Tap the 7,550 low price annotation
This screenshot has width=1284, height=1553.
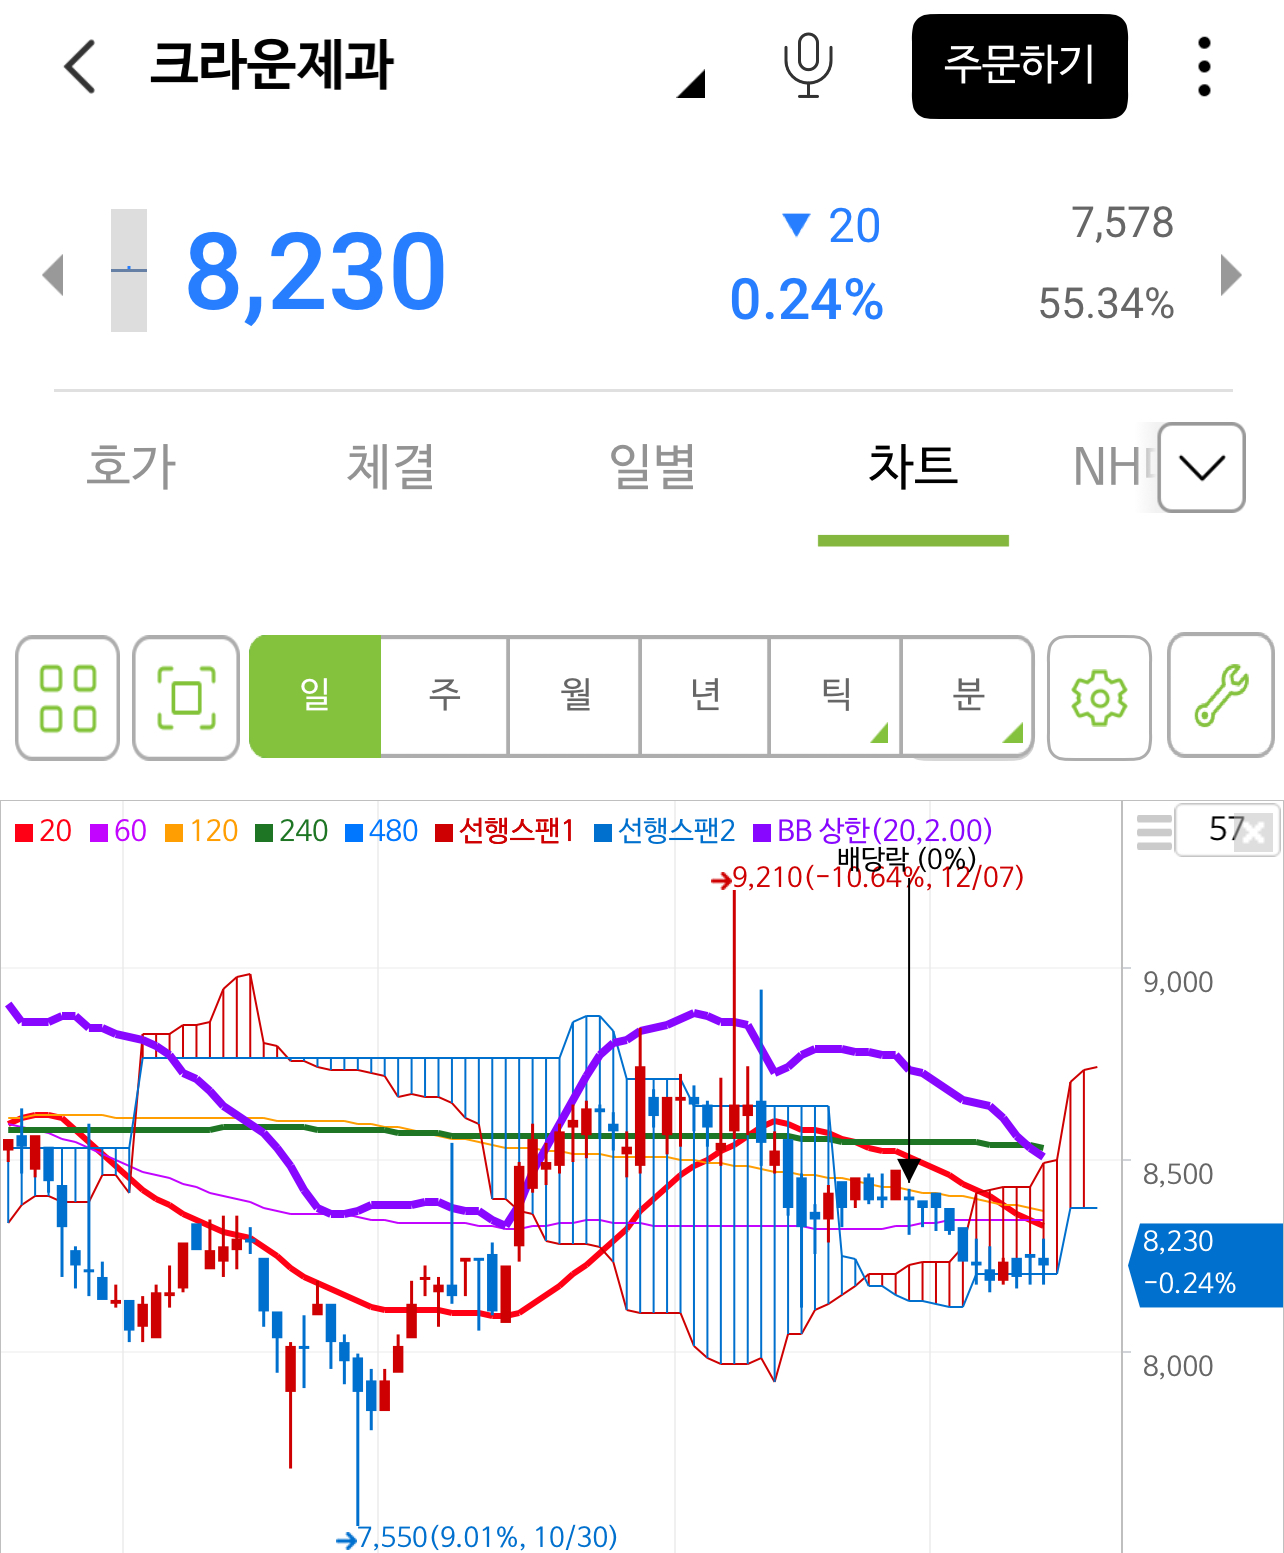pos(477,1537)
